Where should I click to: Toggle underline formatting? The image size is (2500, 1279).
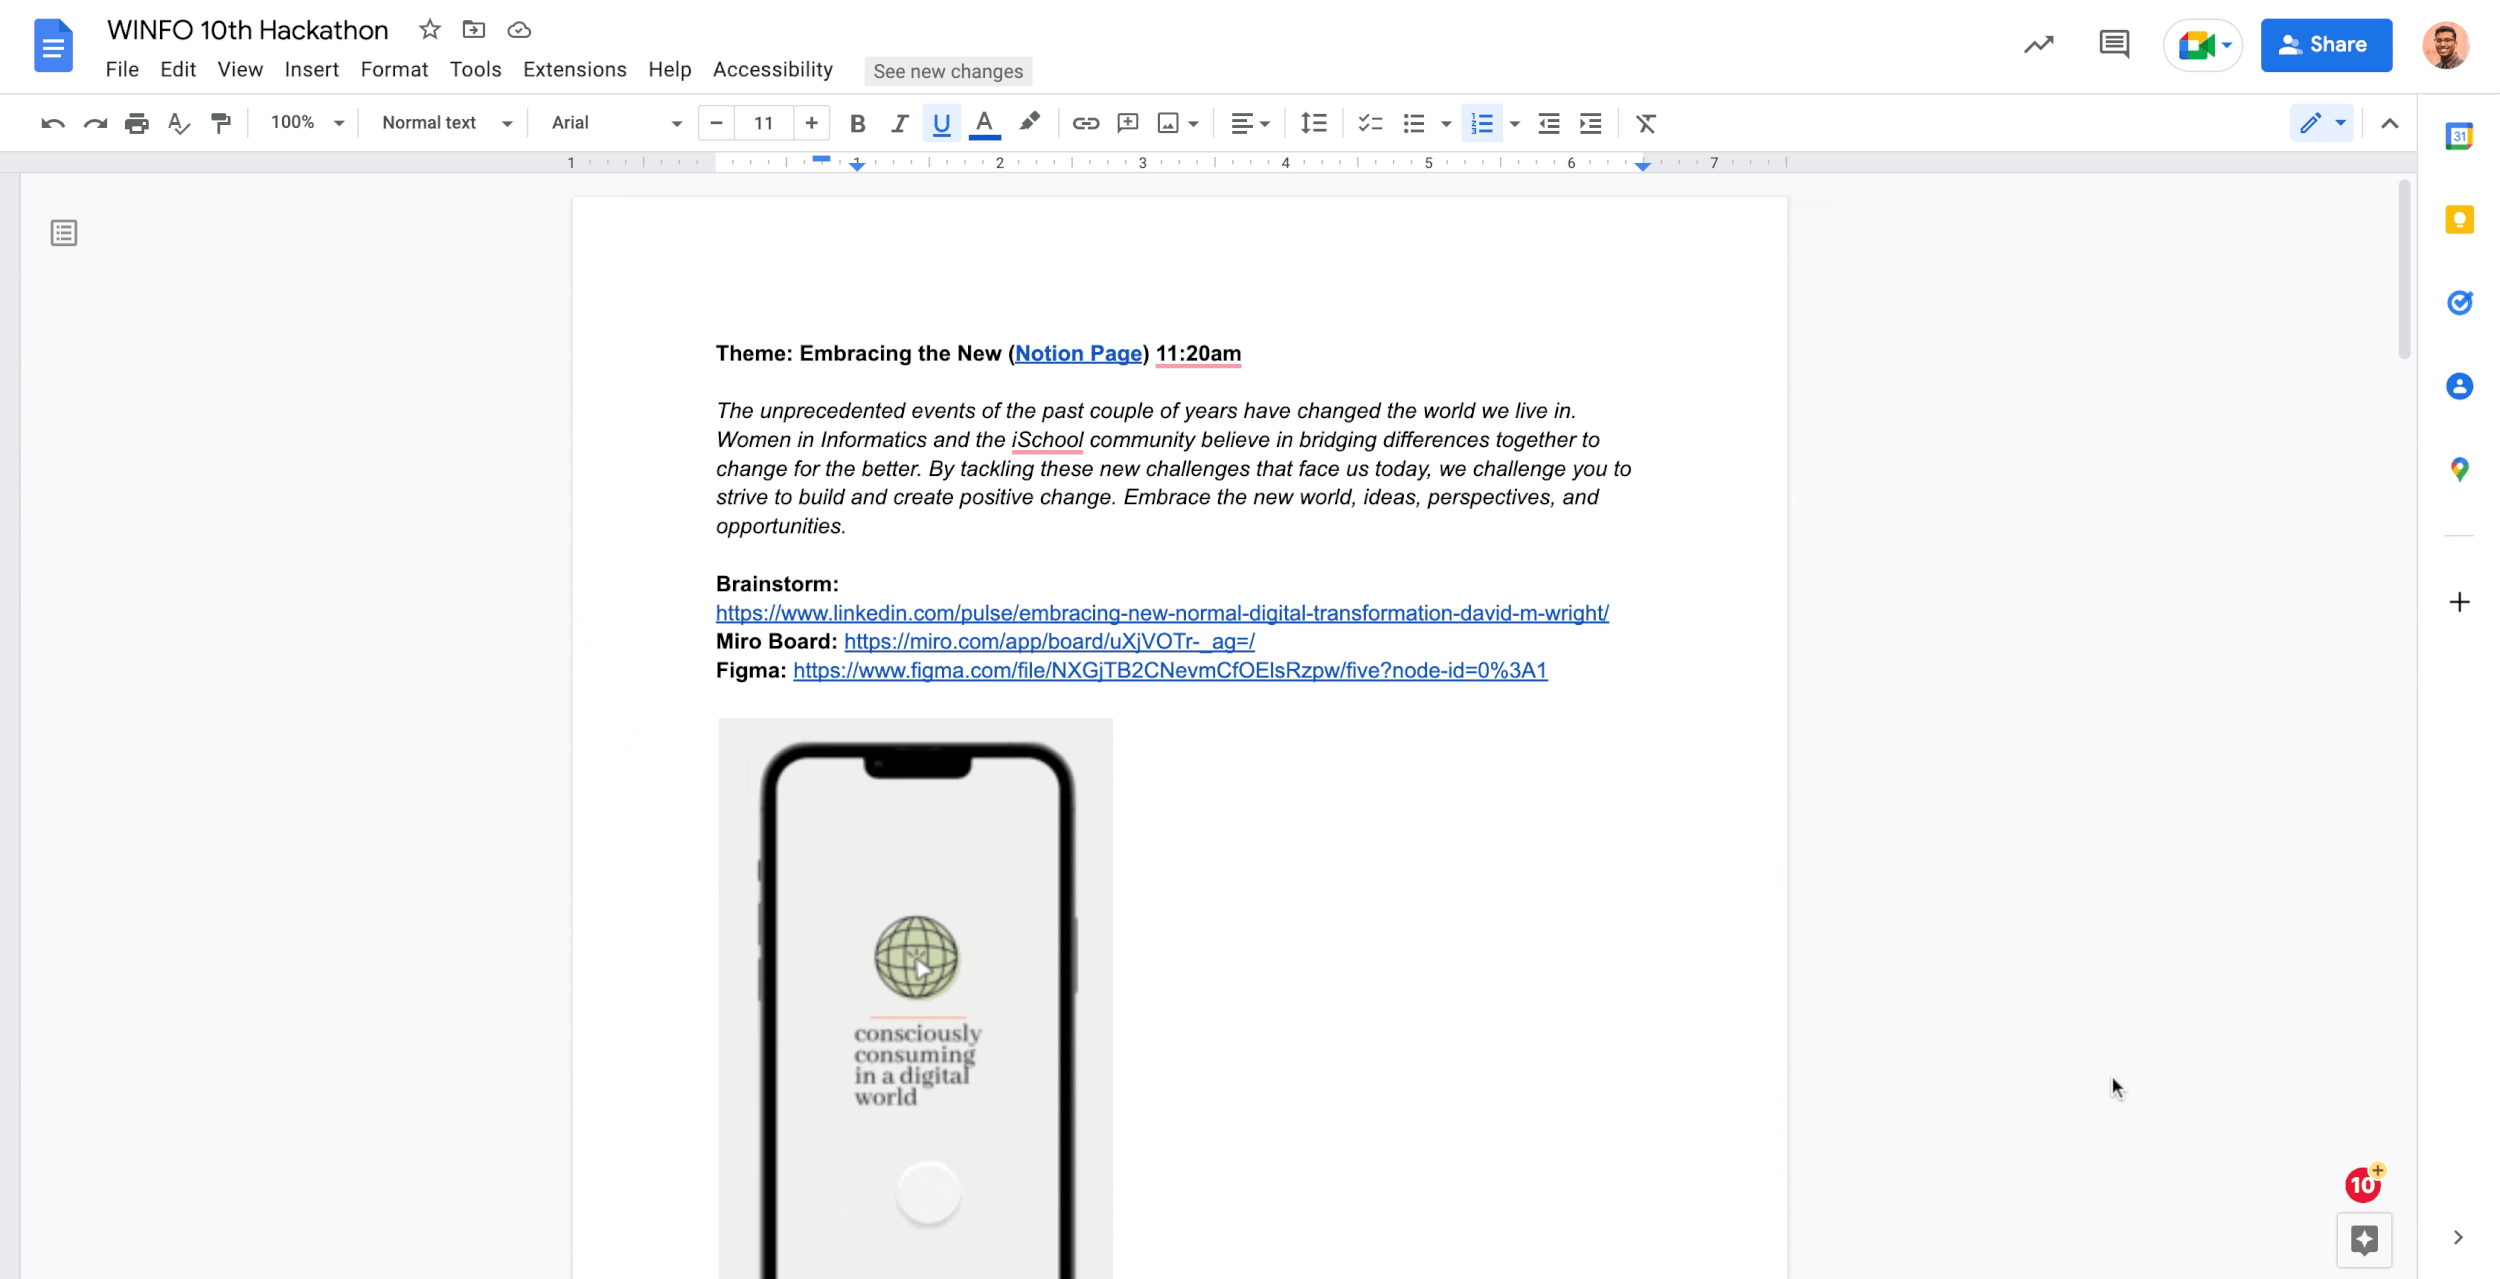(941, 123)
